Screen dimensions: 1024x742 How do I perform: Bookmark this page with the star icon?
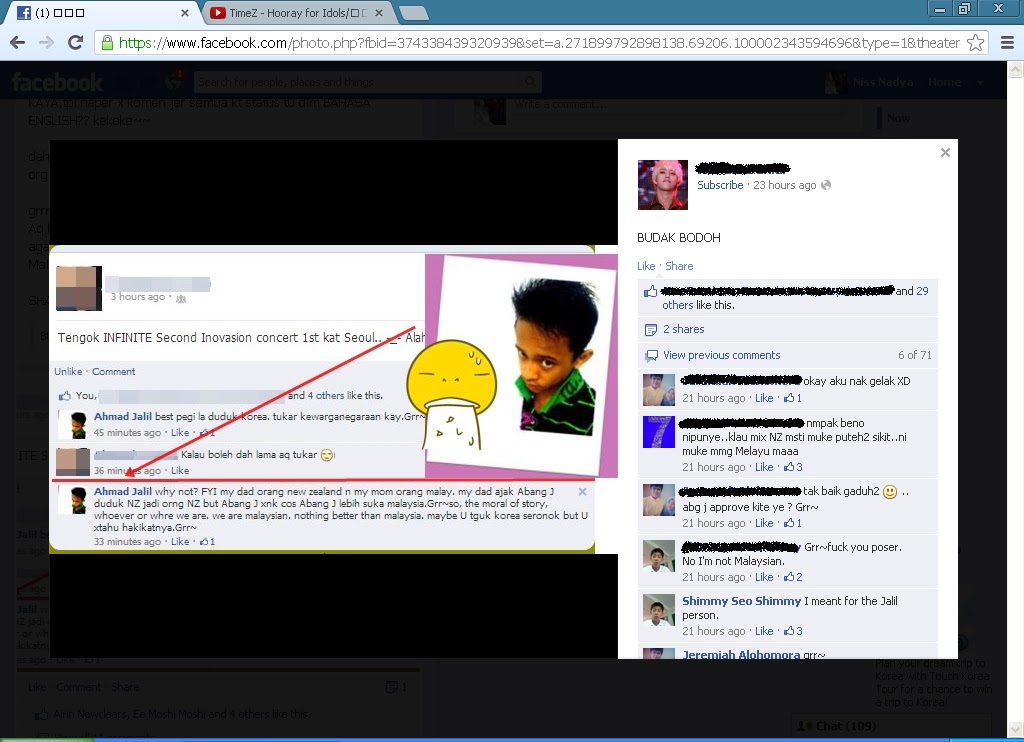tap(976, 43)
